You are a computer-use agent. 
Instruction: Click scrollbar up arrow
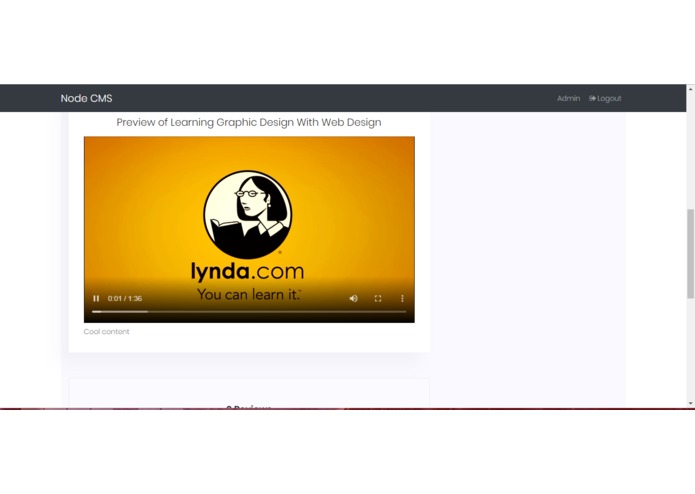(690, 89)
